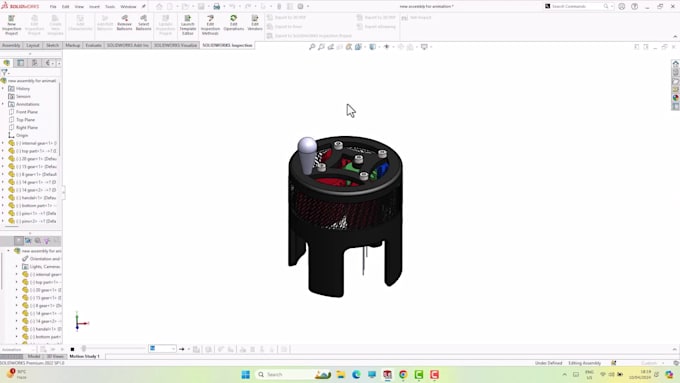The image size is (680, 383).
Task: Select Origin in feature tree
Action: 22,135
